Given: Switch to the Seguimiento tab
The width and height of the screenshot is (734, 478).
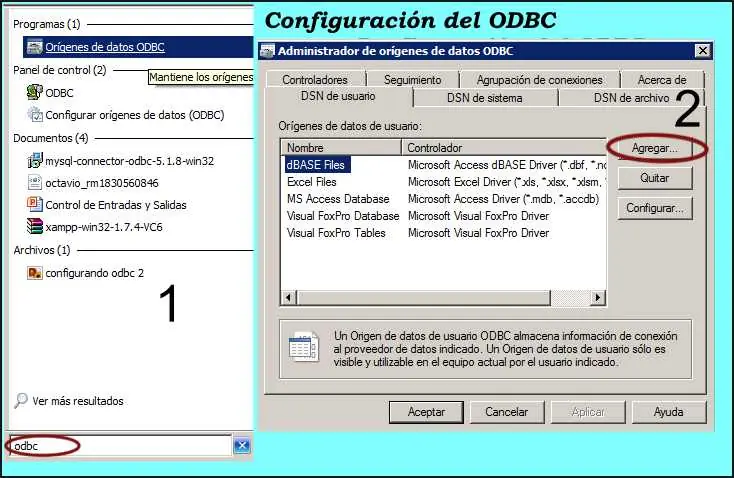Looking at the screenshot, I should coord(412,80).
